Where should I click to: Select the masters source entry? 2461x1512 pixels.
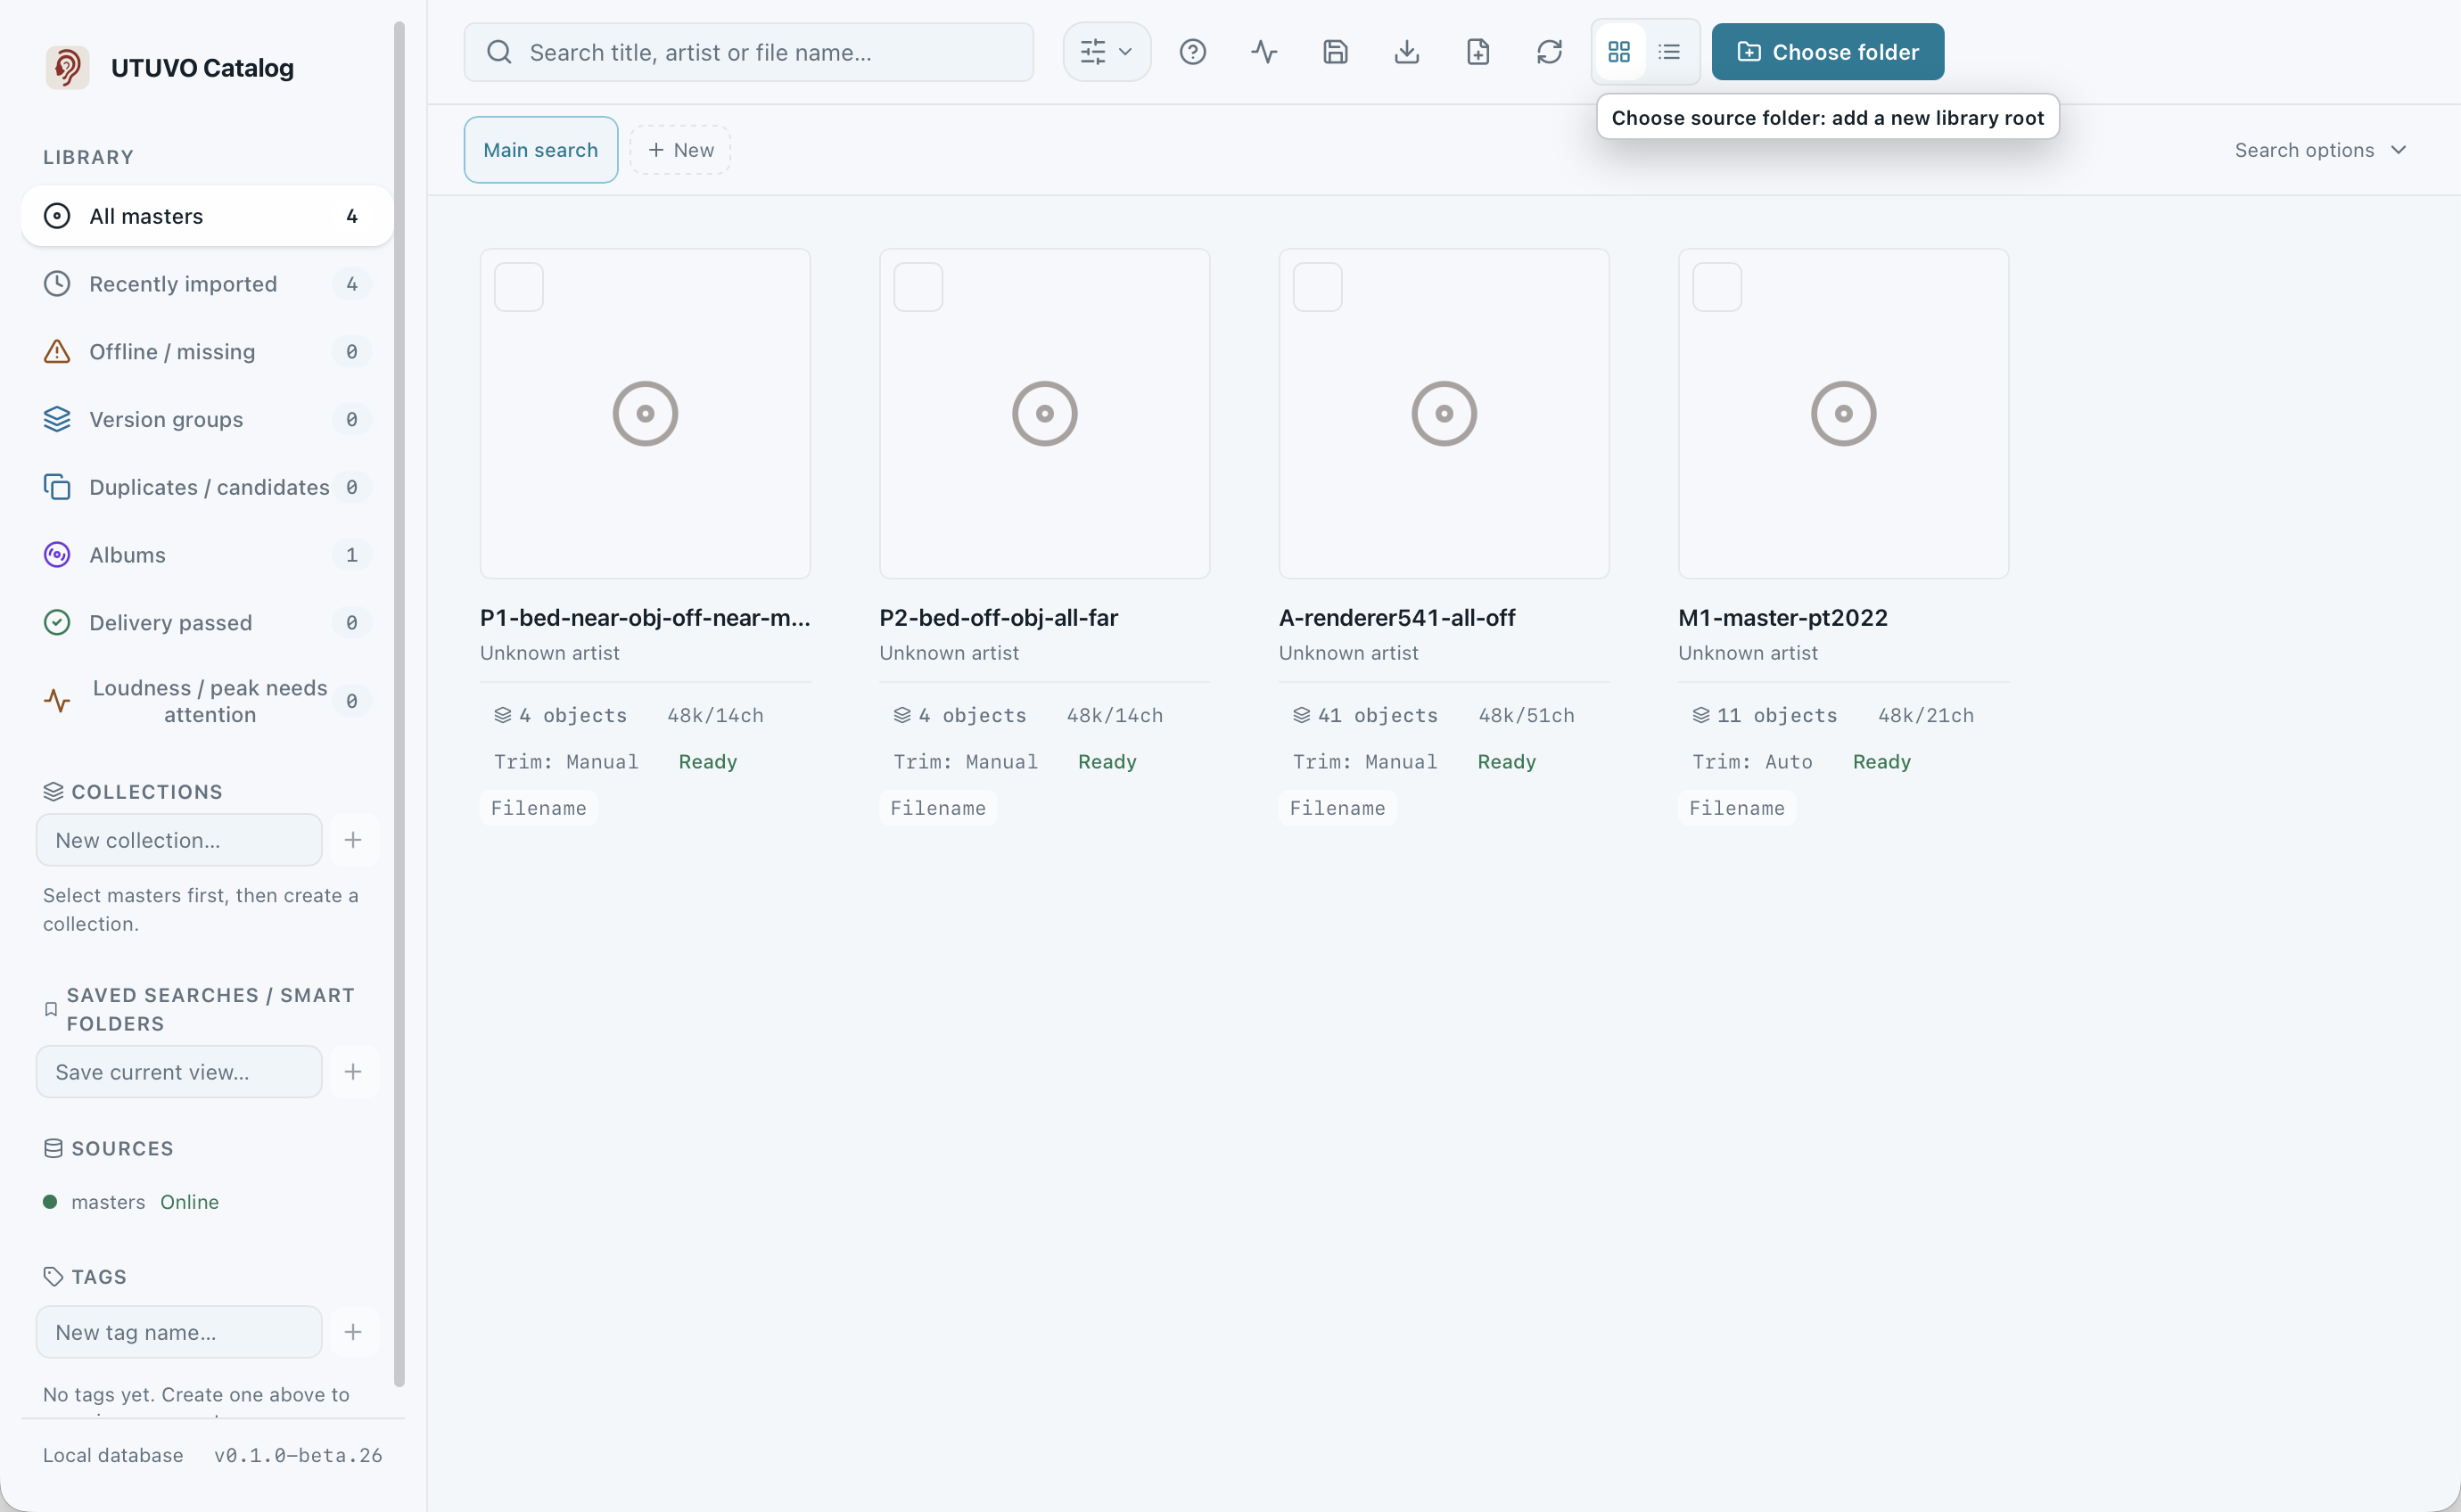pos(131,1202)
